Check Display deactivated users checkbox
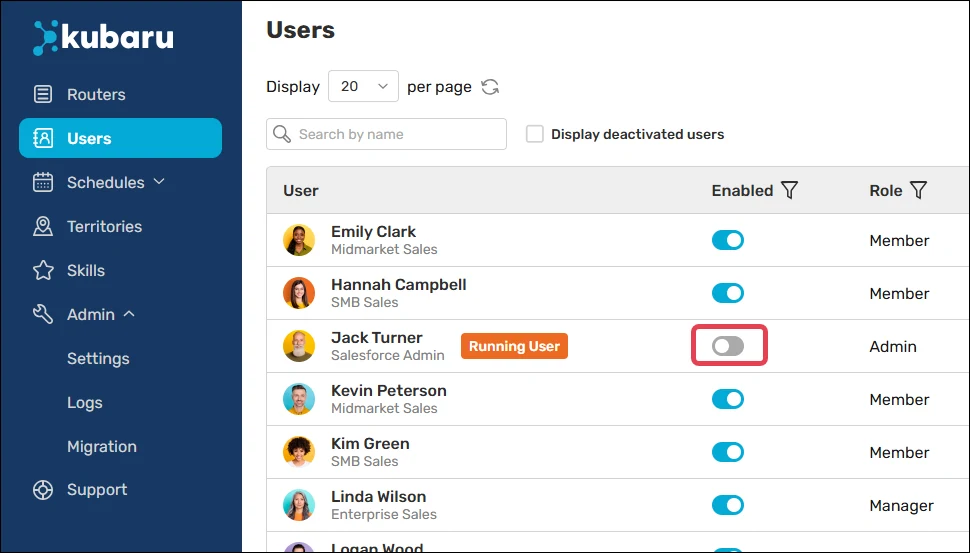The width and height of the screenshot is (970, 553). click(534, 134)
